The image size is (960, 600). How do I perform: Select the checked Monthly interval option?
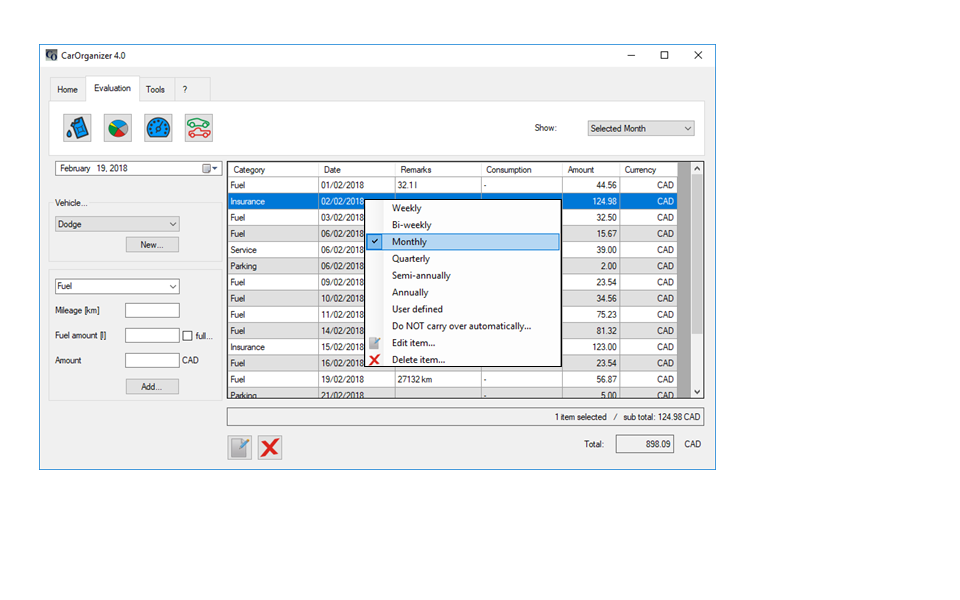[409, 242]
